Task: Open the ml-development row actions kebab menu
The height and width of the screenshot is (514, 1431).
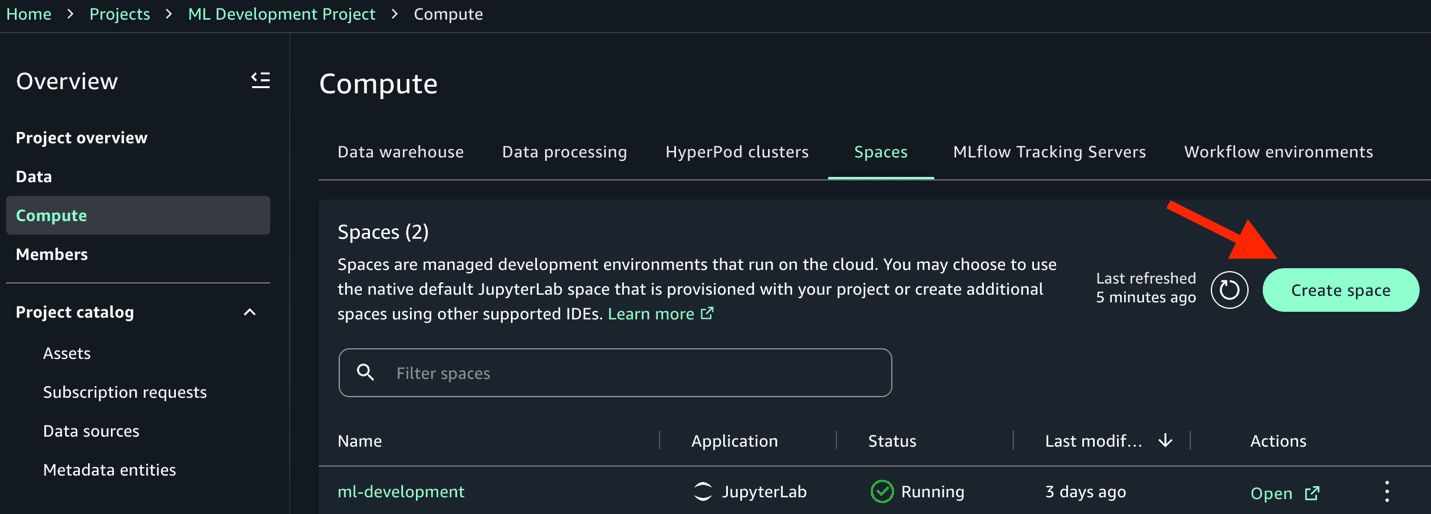Action: (1387, 491)
